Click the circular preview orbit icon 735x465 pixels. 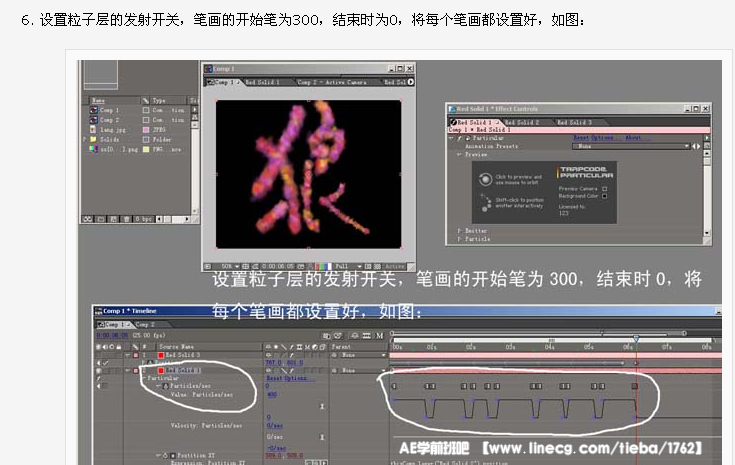pyautogui.click(x=485, y=179)
